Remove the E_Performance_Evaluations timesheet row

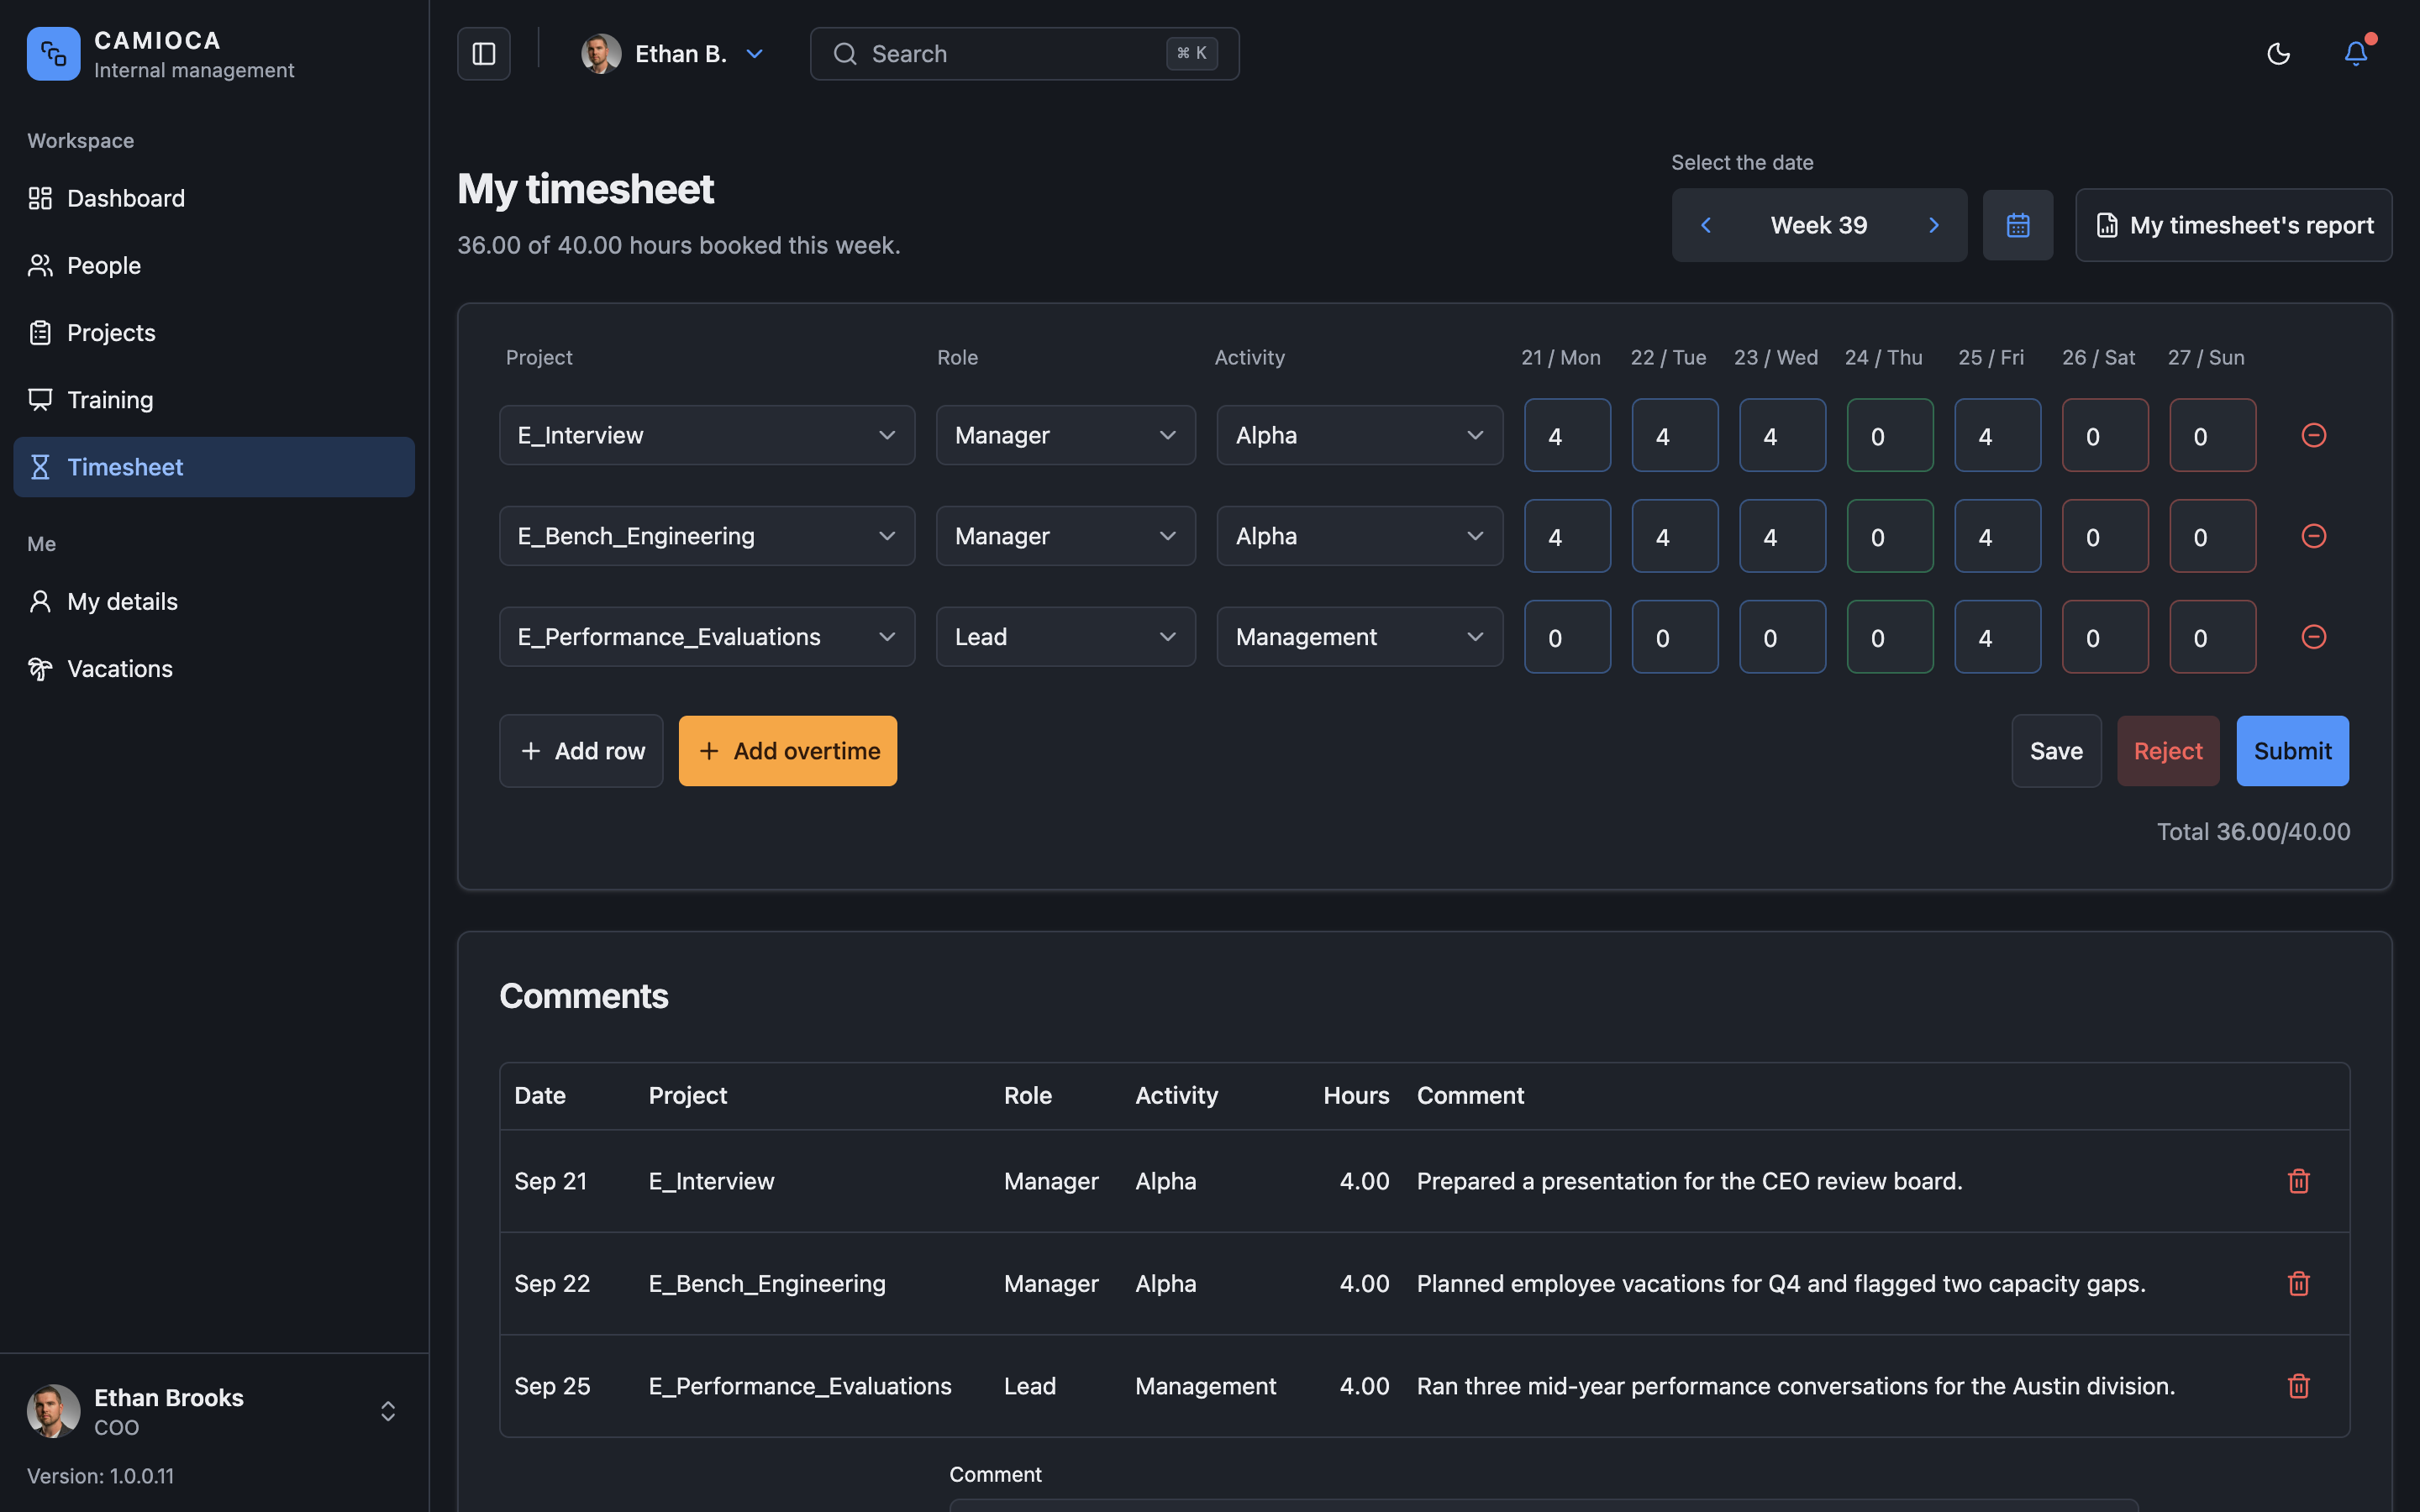point(2314,637)
